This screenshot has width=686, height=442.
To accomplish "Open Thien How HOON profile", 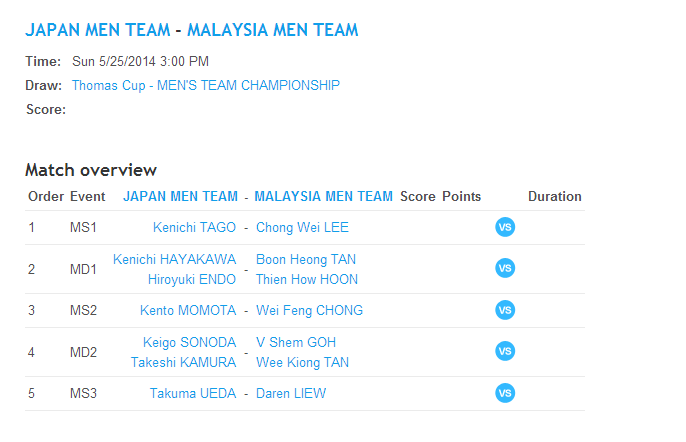I will 307,279.
